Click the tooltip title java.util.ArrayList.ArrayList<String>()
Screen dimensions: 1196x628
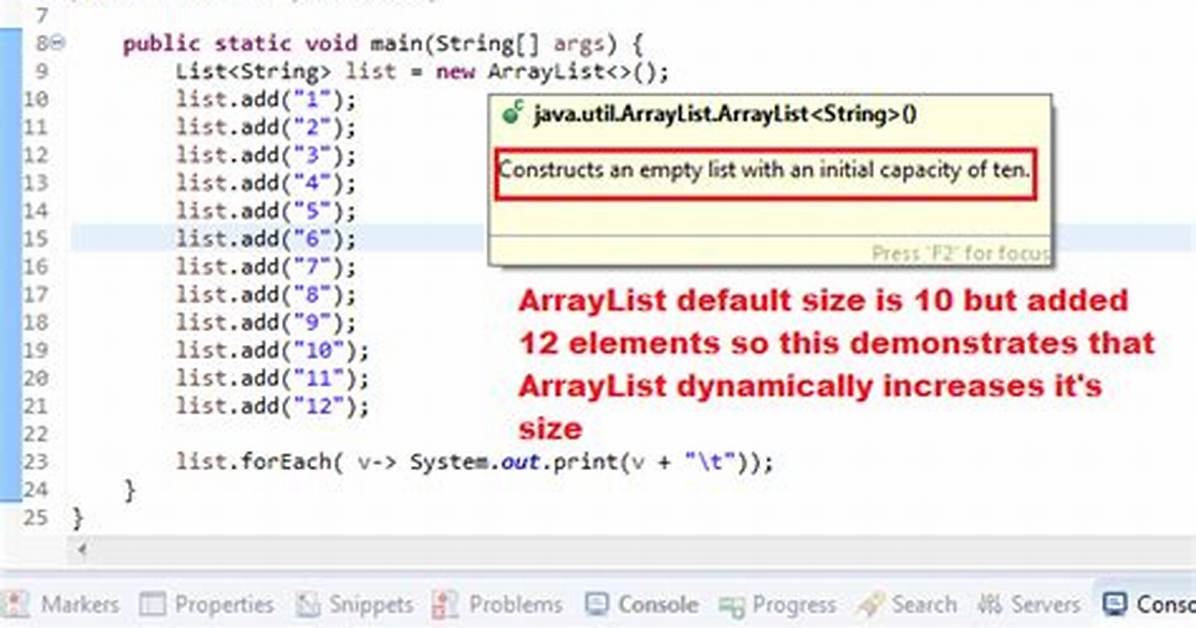click(x=725, y=114)
